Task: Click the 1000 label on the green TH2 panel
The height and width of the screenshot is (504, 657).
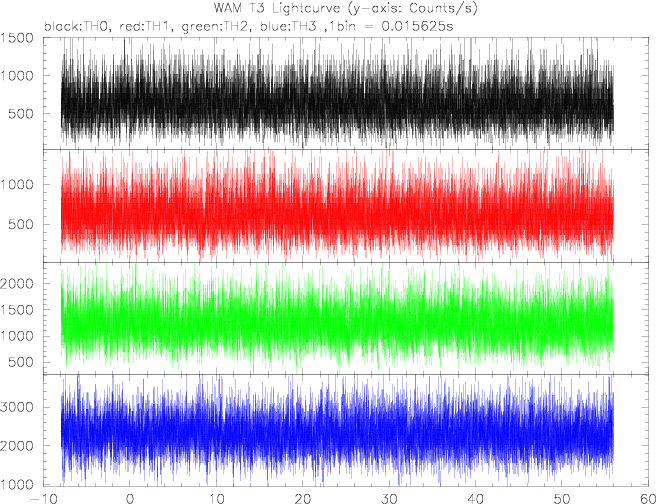Action: [17, 336]
